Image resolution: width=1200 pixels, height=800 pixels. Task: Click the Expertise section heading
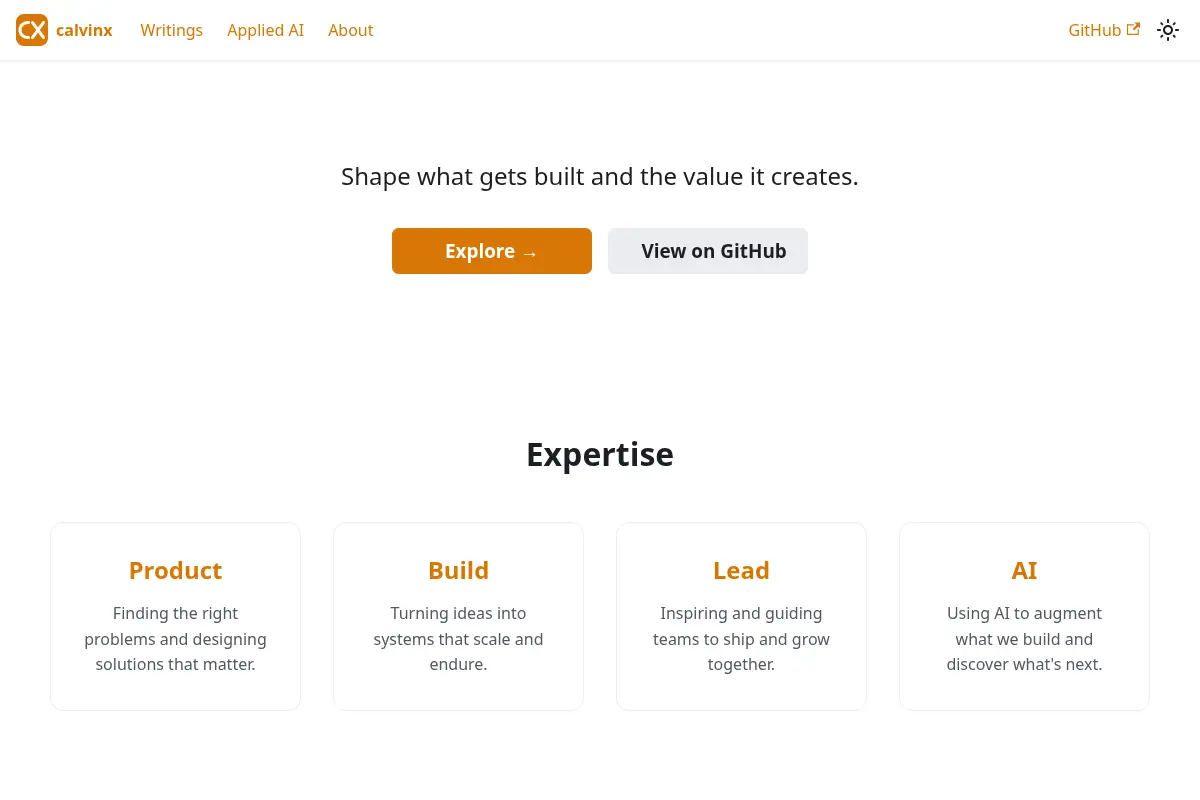[600, 454]
